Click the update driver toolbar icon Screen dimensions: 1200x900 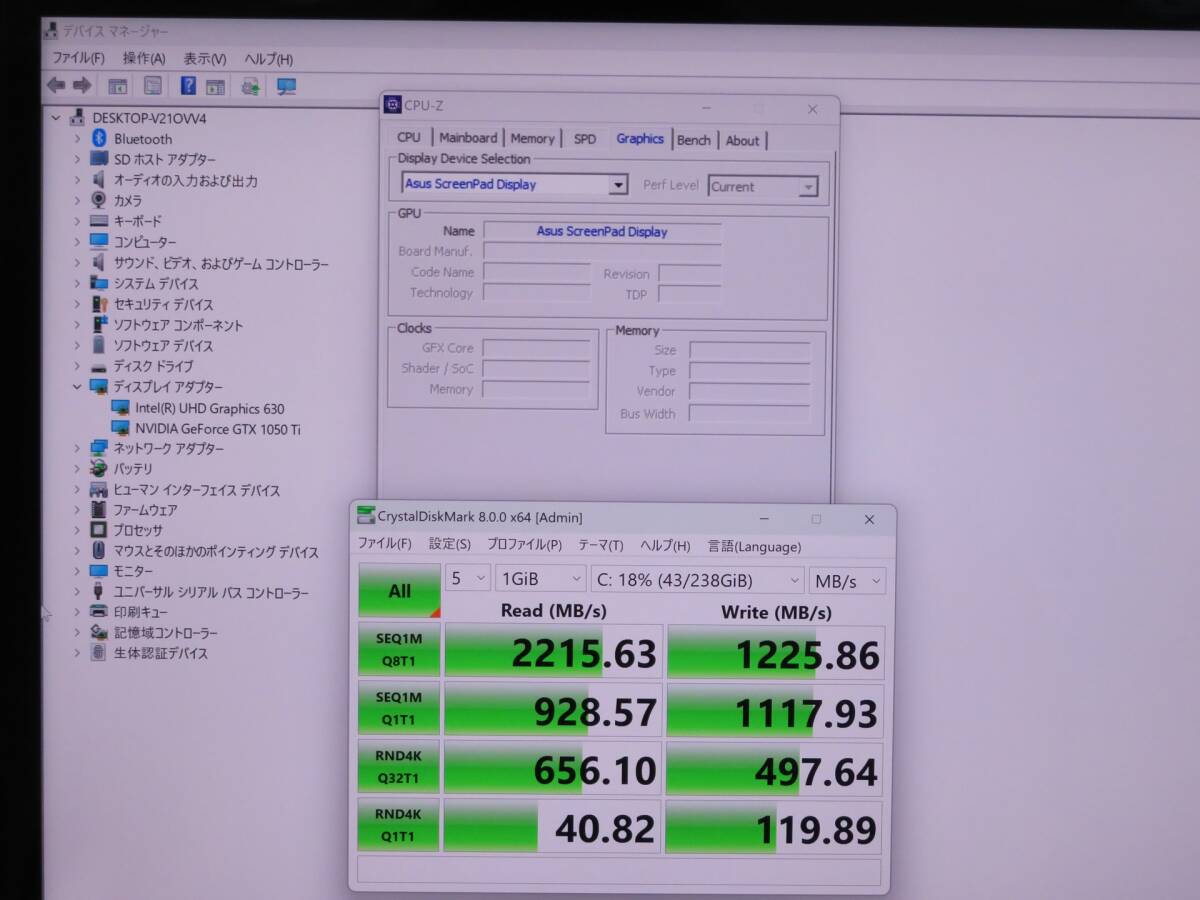[251, 86]
